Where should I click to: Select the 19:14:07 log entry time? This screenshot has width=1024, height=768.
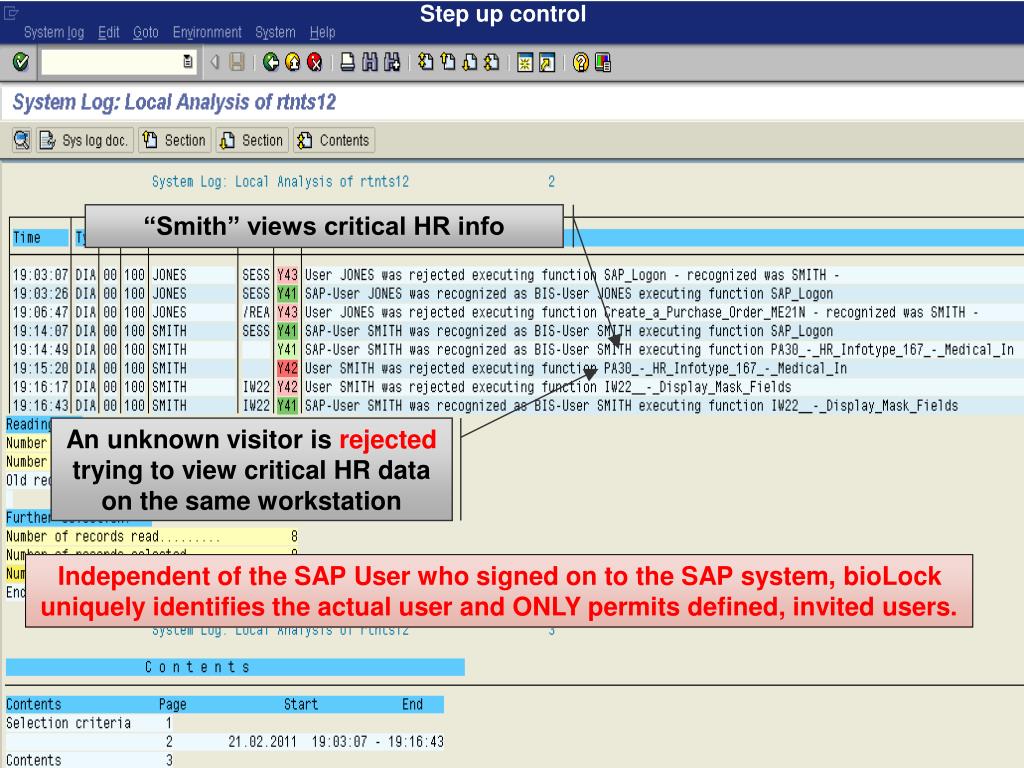click(x=40, y=331)
